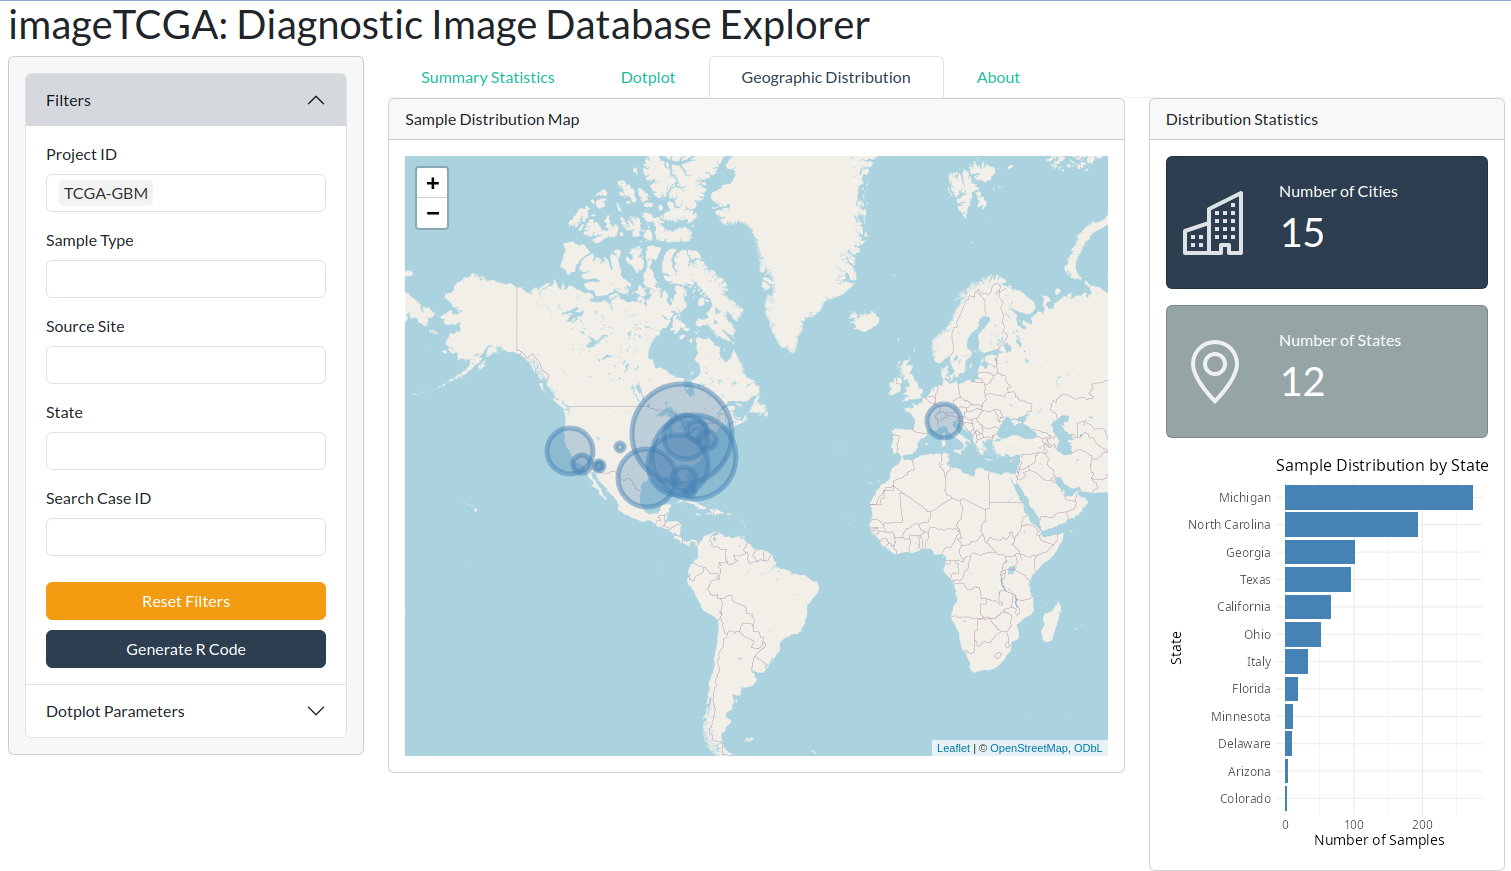
Task: Open the State filter dropdown
Action: click(186, 451)
